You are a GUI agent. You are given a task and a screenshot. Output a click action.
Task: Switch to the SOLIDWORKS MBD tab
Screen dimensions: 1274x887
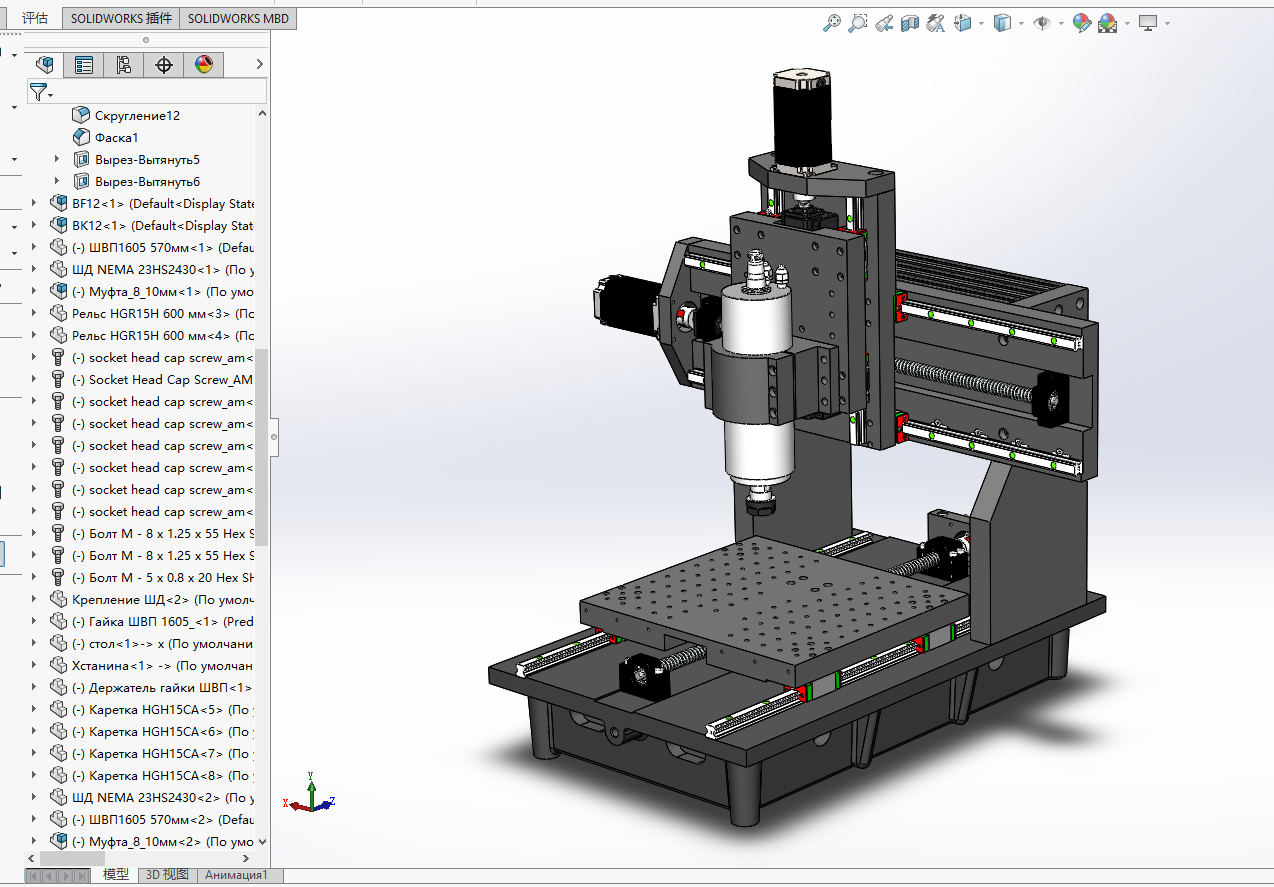click(239, 18)
